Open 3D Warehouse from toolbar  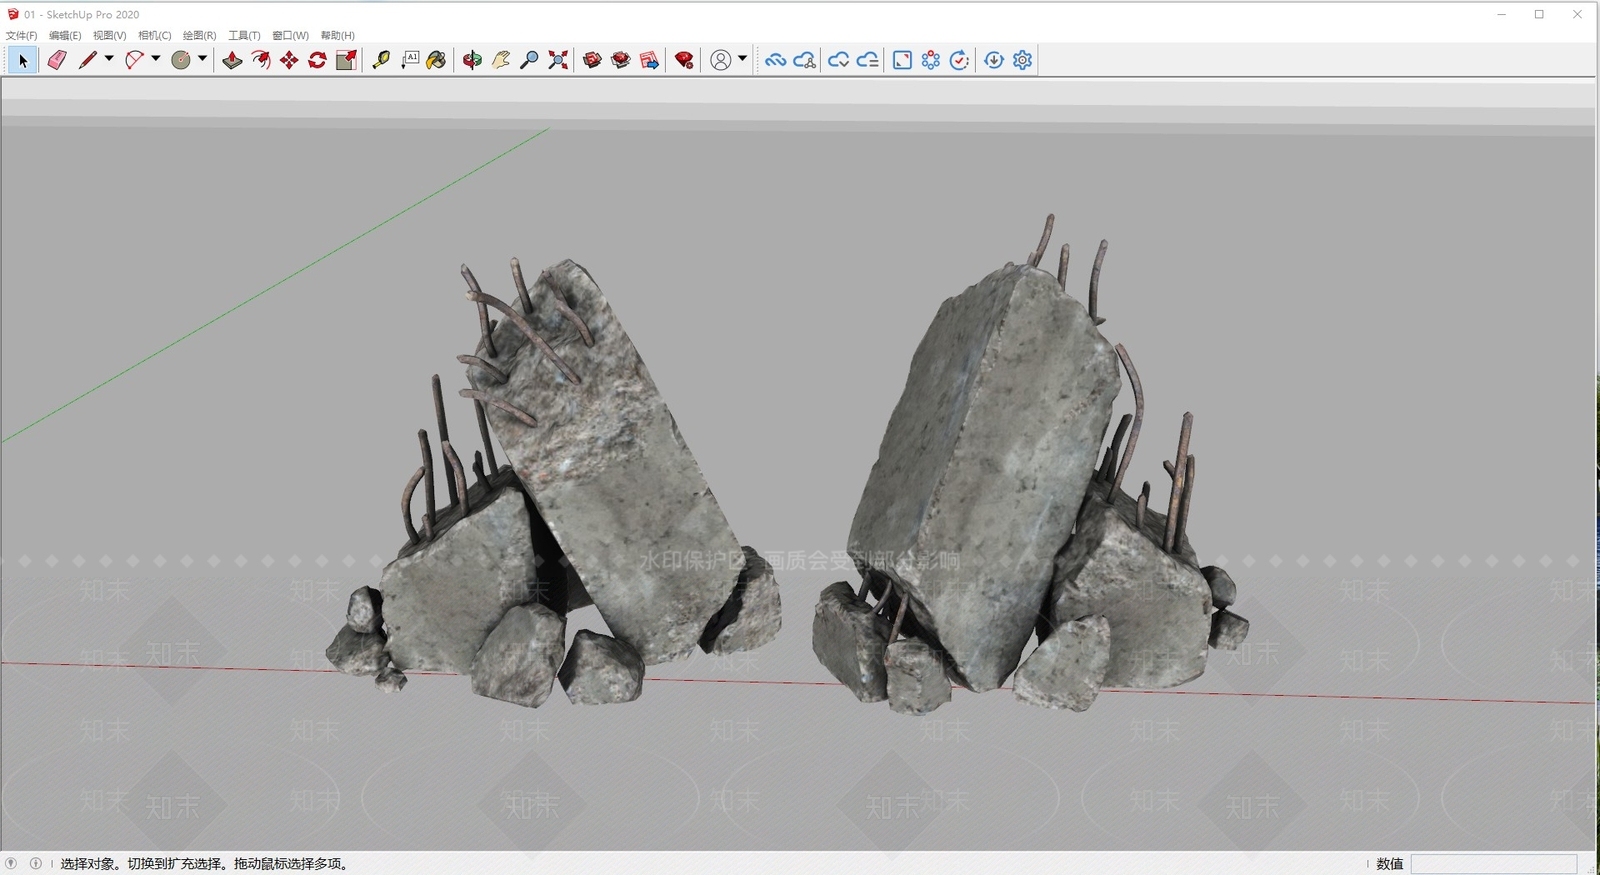592,60
